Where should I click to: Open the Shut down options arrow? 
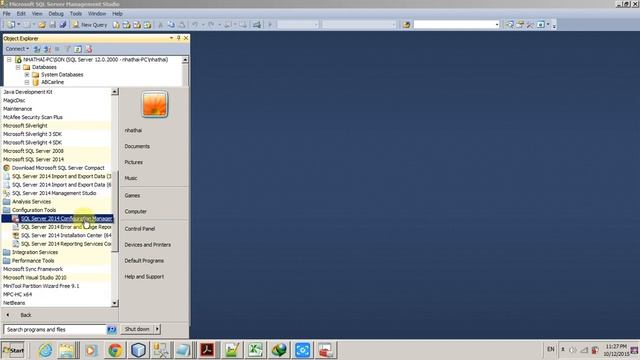click(x=157, y=329)
